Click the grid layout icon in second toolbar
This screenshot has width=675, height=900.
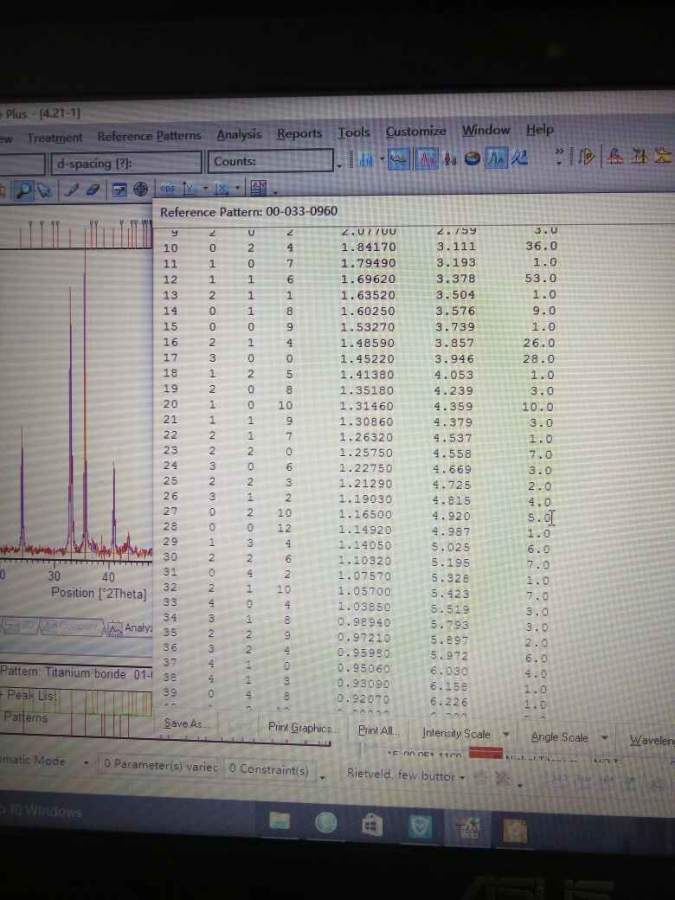point(259,187)
